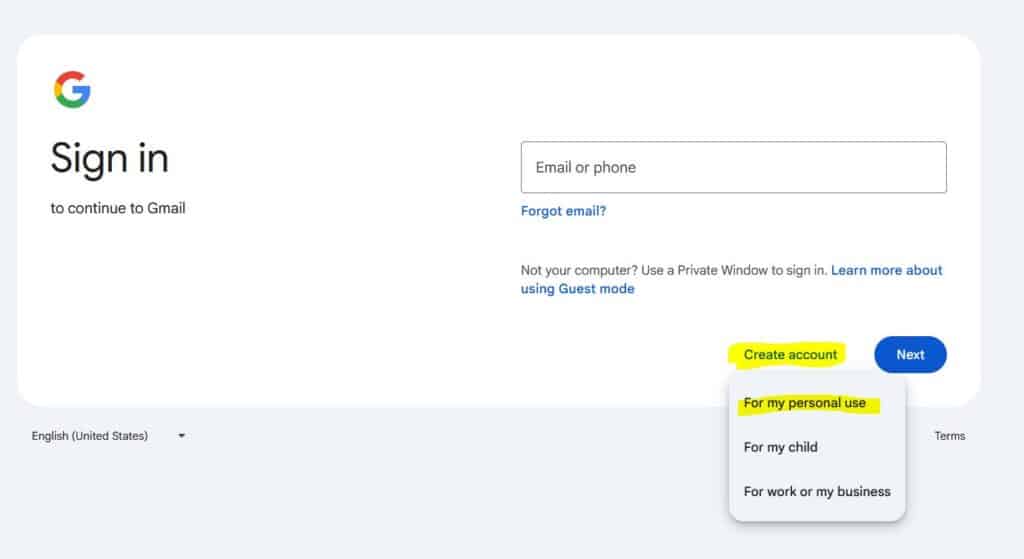Click the red part of the Google logo

point(70,76)
